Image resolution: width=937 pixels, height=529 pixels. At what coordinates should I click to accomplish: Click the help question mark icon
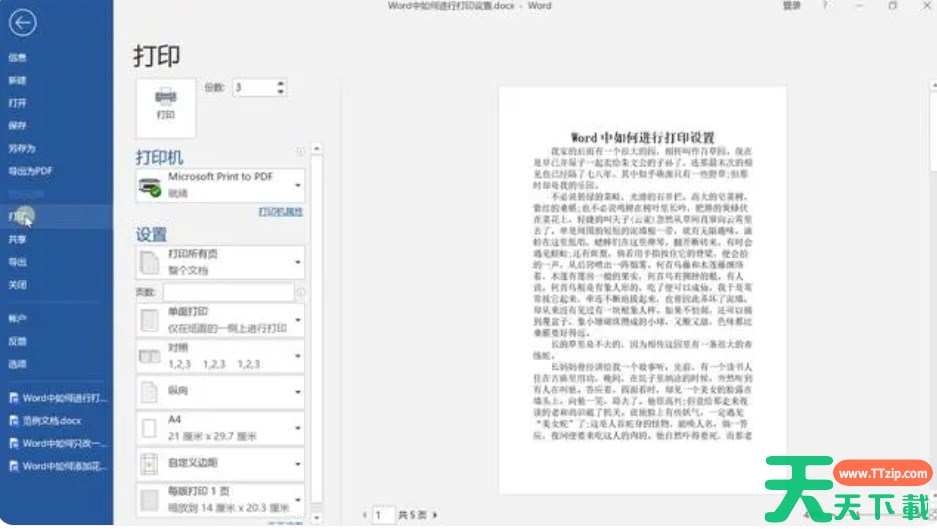(x=825, y=6)
